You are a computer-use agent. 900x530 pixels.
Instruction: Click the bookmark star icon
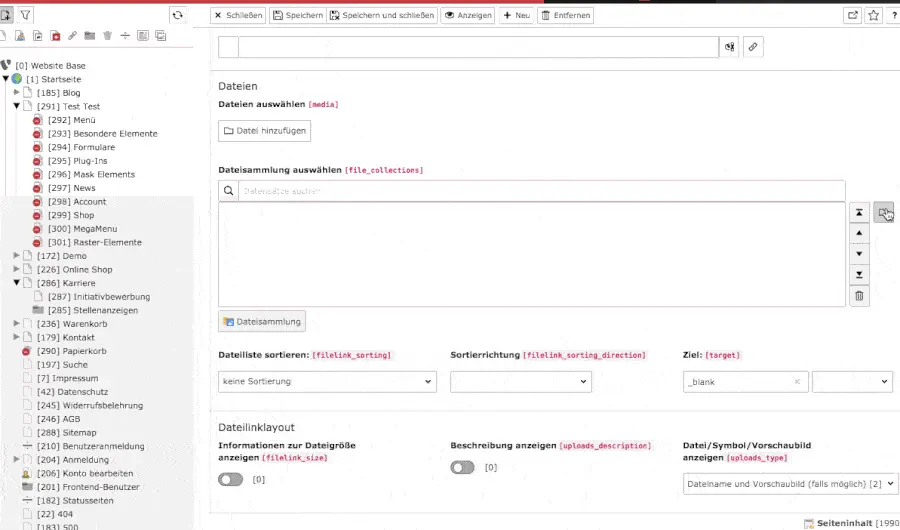[x=873, y=15]
